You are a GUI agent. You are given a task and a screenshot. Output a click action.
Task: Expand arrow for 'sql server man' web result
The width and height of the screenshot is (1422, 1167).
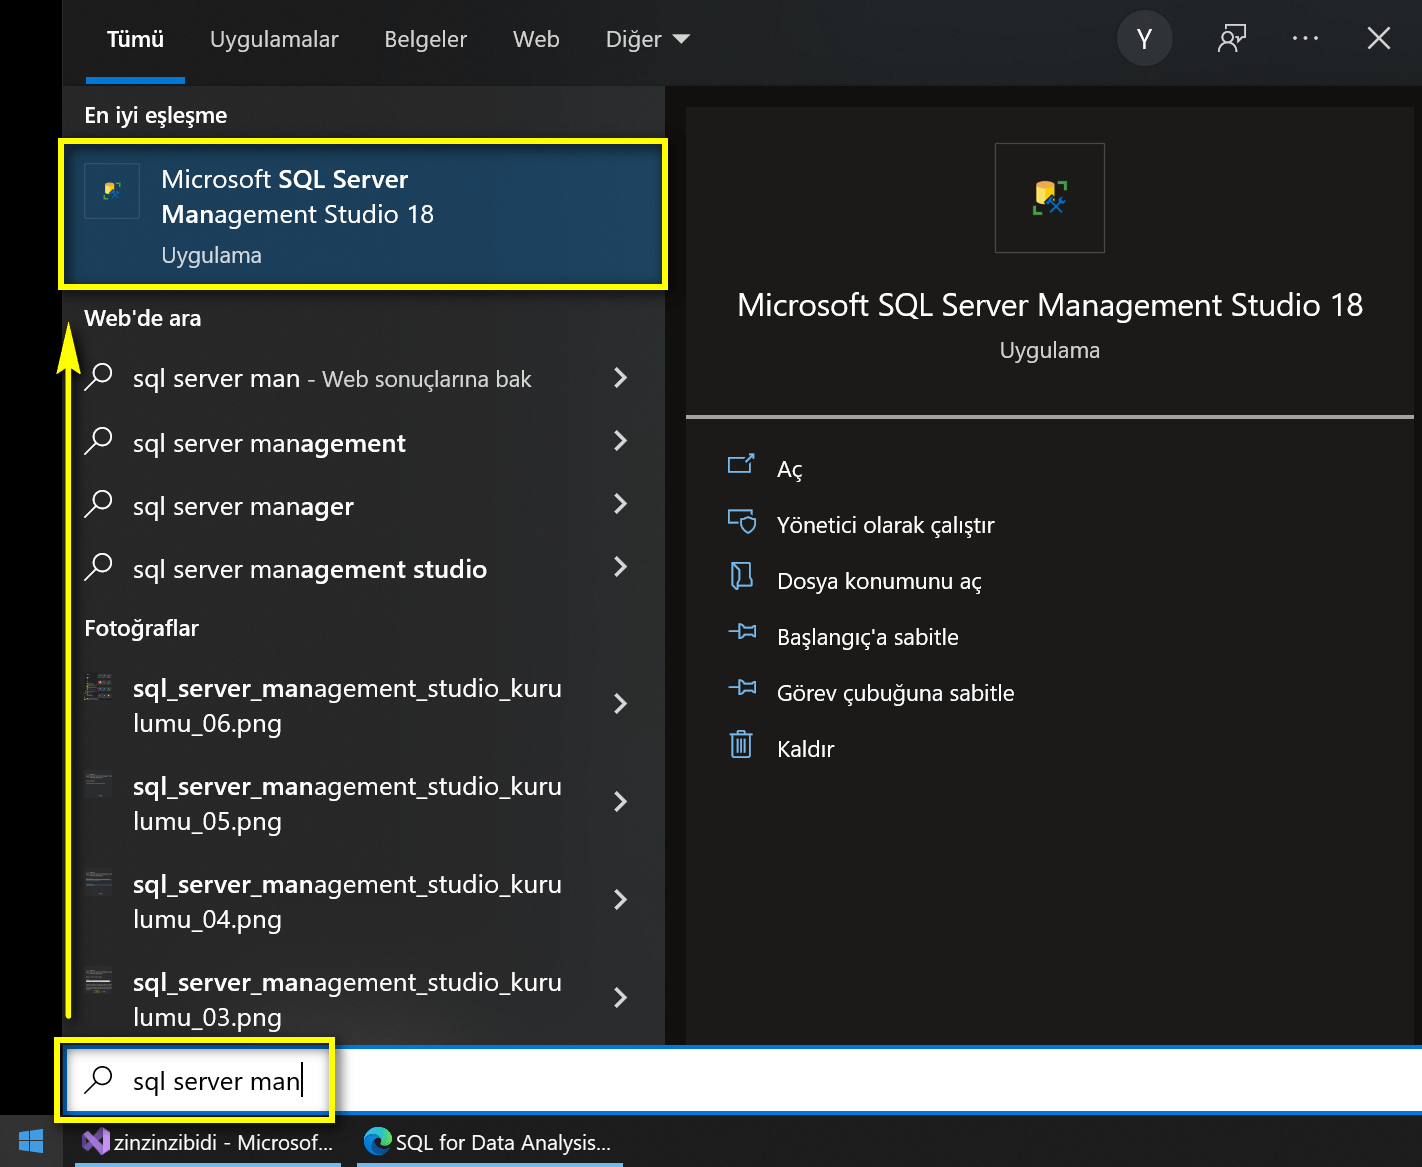[x=620, y=378]
